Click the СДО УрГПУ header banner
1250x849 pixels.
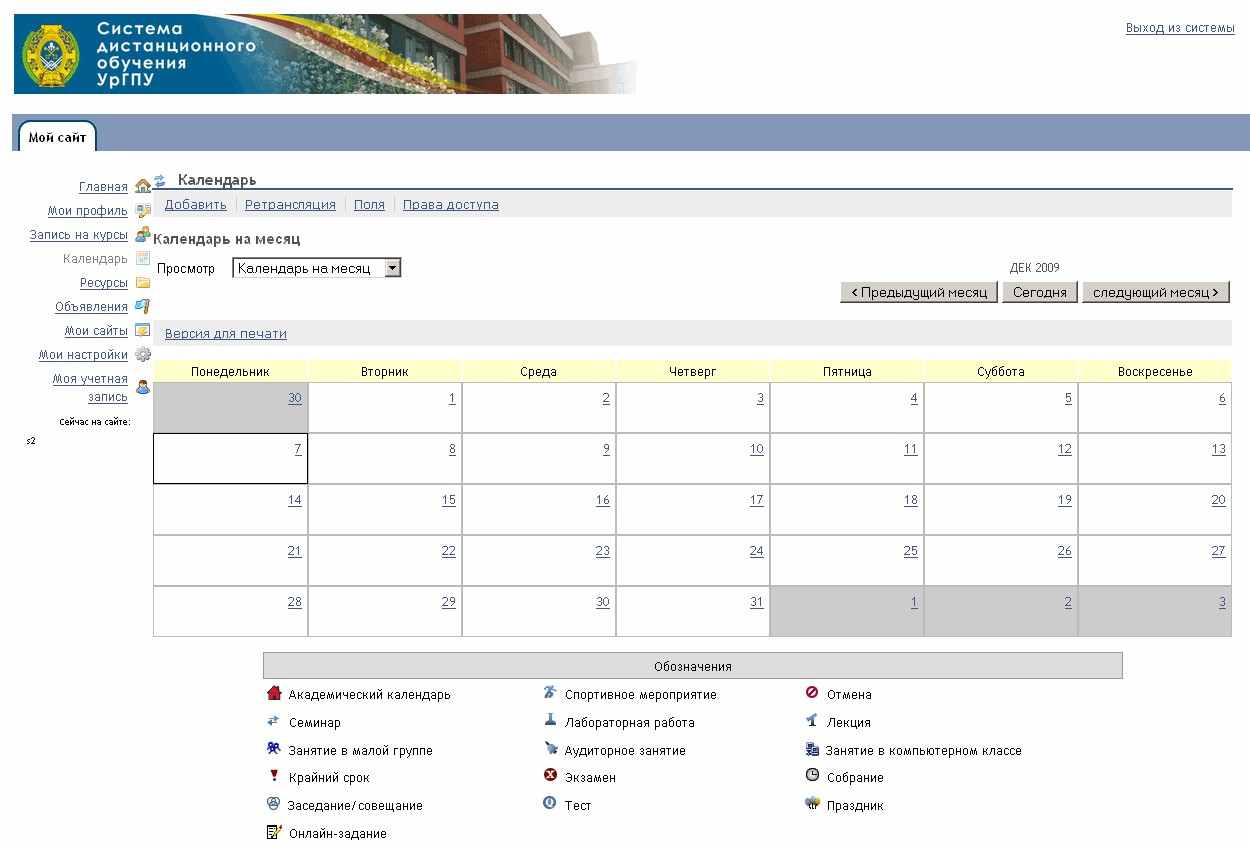coord(325,54)
